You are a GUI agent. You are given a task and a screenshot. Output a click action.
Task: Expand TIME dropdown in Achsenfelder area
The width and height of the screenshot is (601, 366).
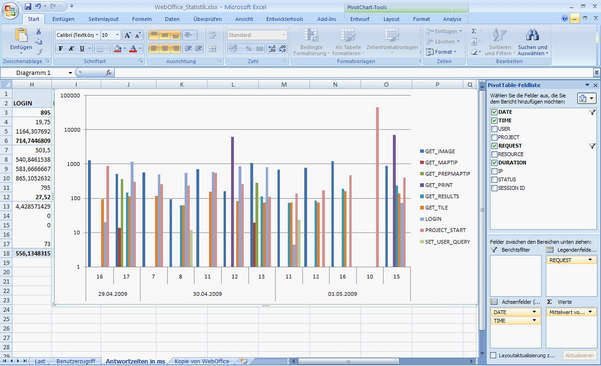tap(534, 320)
